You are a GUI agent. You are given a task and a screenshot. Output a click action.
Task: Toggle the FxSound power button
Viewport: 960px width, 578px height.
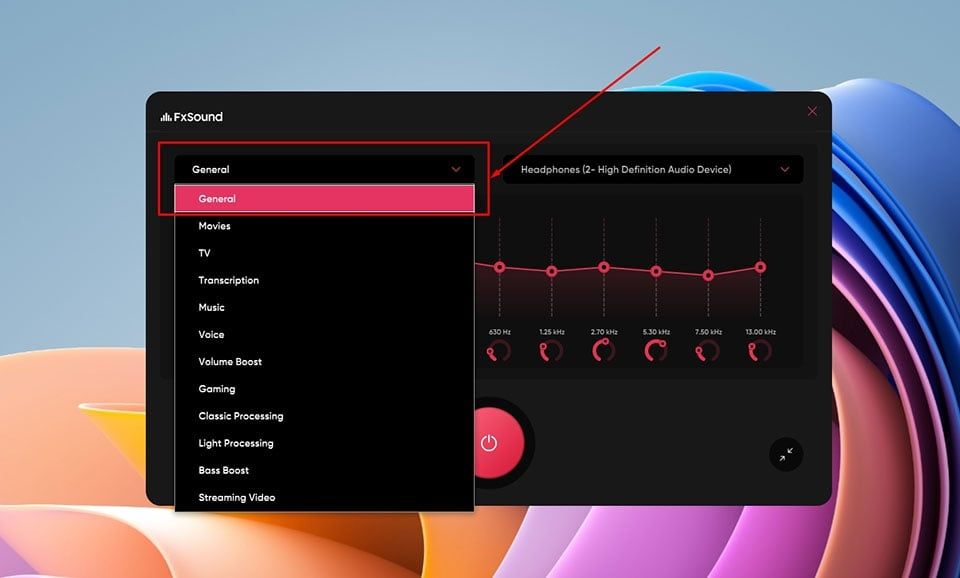(x=489, y=443)
